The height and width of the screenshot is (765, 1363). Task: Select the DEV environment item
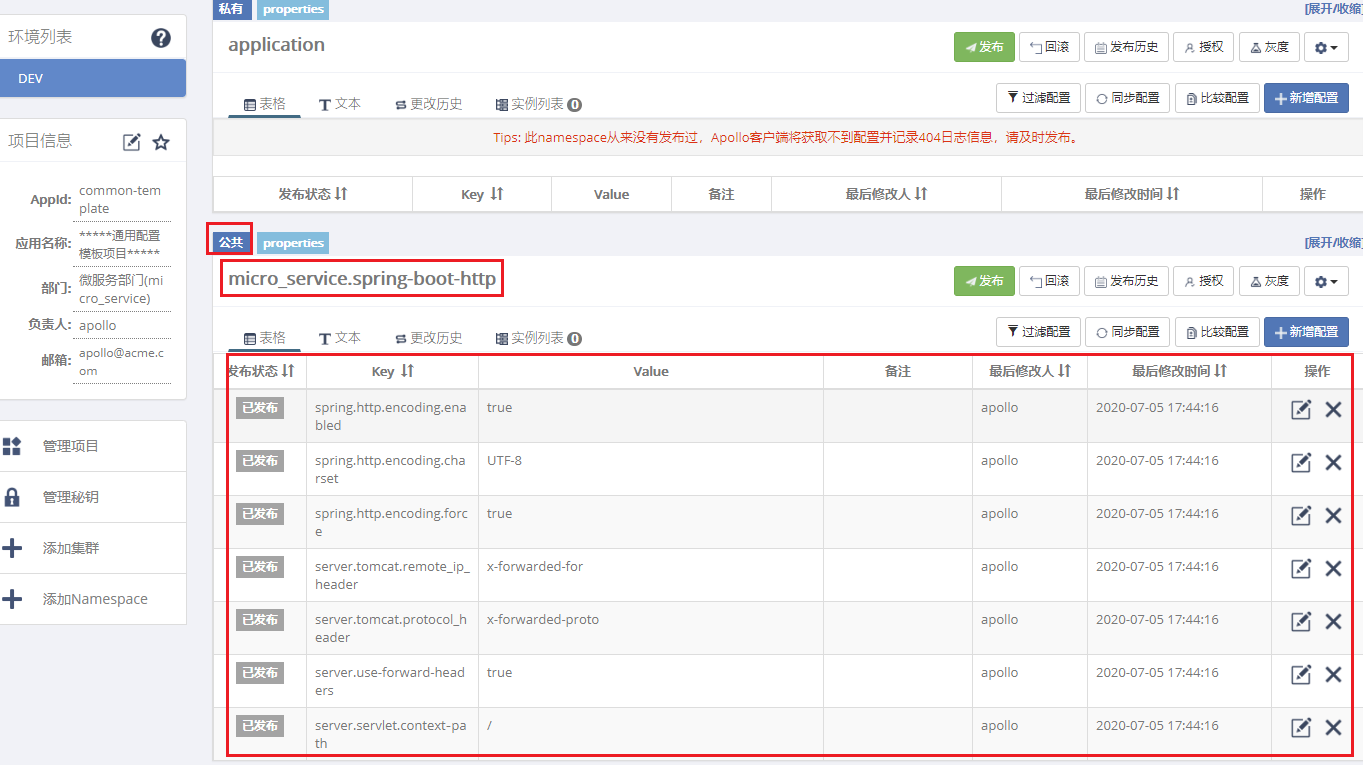(92, 78)
